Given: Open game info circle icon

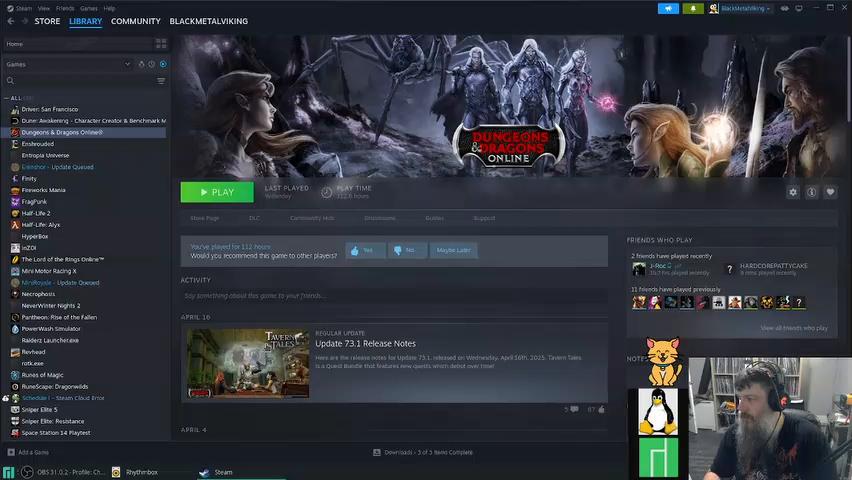Looking at the screenshot, I should click(811, 192).
